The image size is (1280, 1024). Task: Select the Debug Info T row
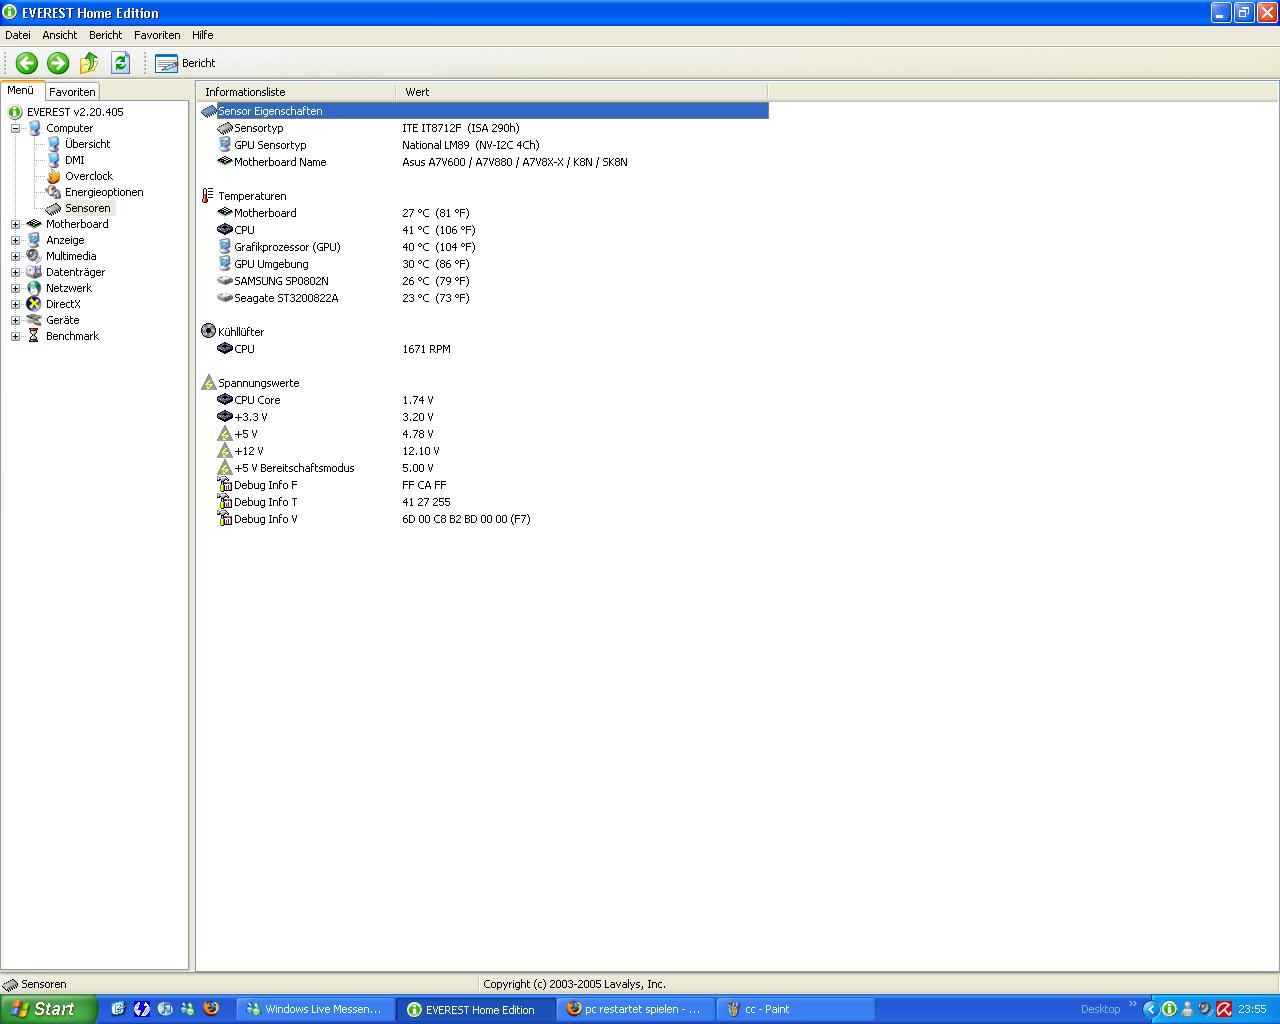[x=484, y=502]
